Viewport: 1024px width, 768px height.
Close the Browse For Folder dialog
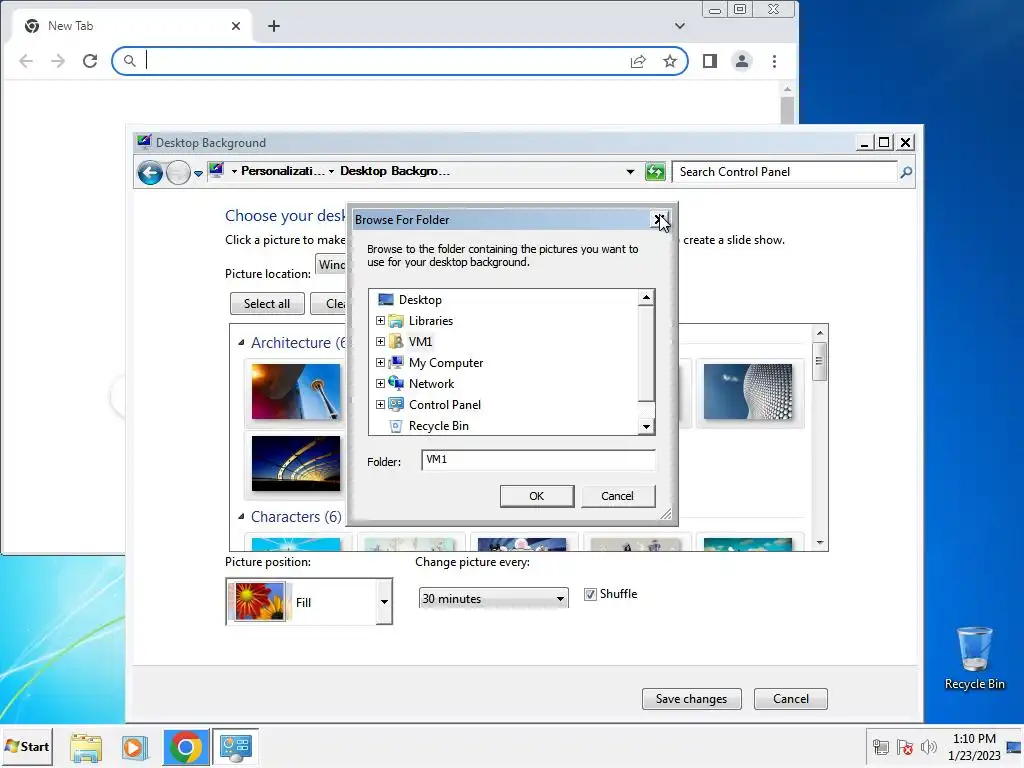pos(660,219)
